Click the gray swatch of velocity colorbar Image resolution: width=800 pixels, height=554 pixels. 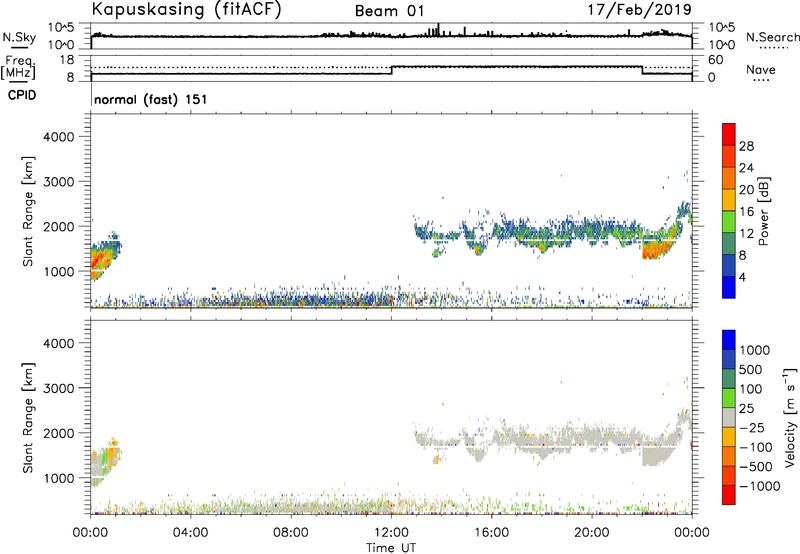(x=729, y=417)
